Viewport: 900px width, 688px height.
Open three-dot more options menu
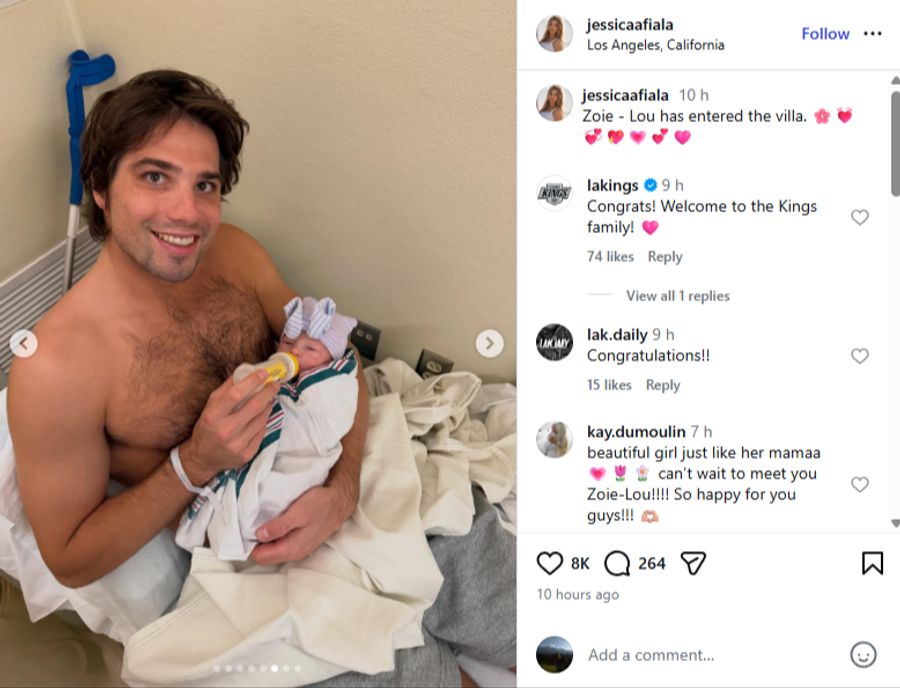point(872,33)
